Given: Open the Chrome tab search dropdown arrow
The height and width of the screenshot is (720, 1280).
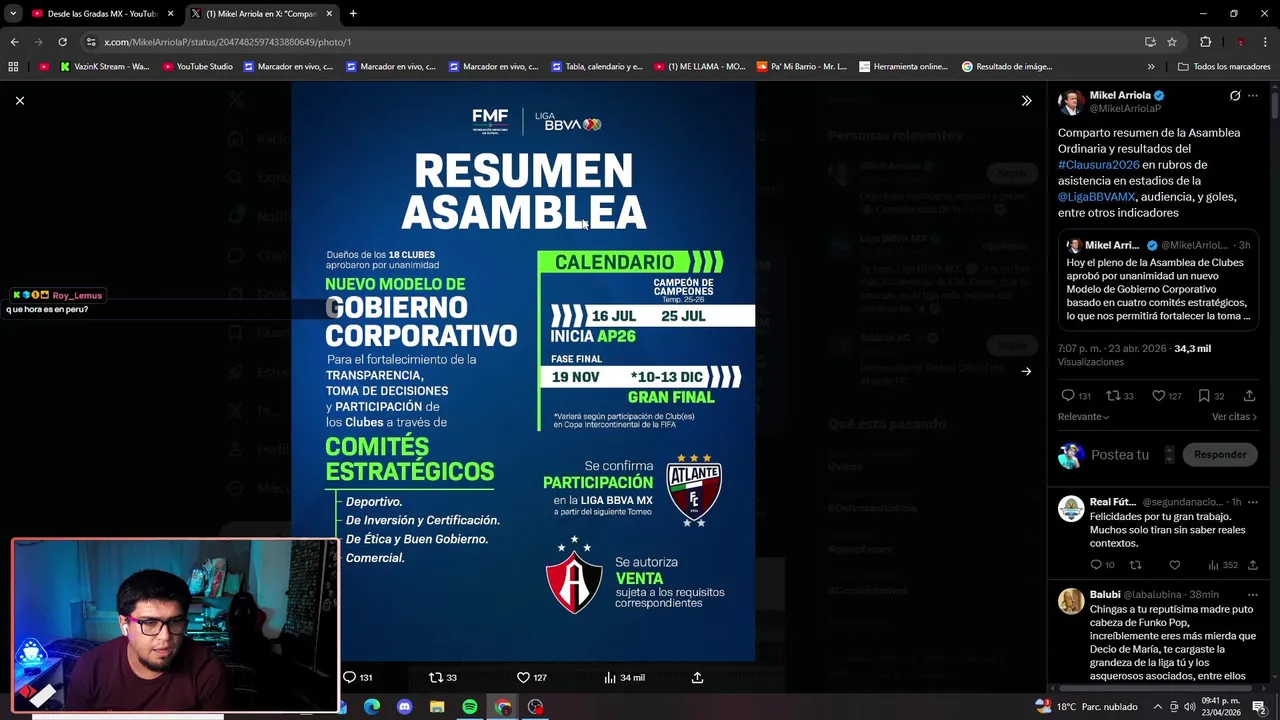Looking at the screenshot, I should (x=13, y=14).
